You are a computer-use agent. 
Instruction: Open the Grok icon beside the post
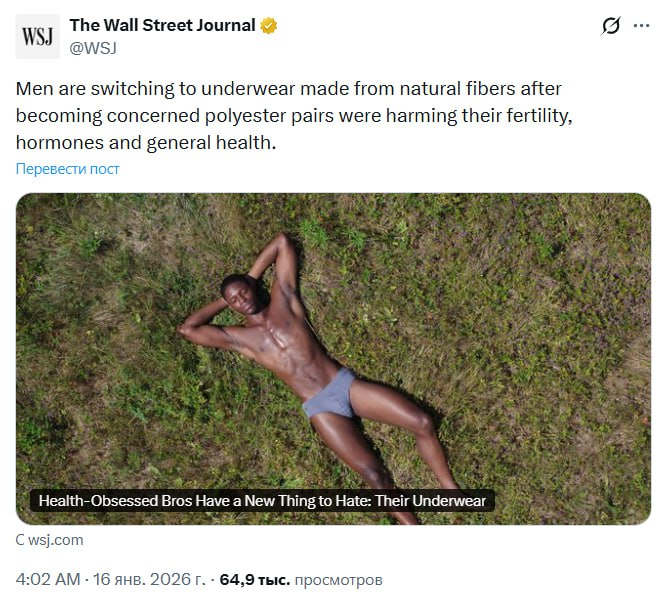(x=610, y=27)
